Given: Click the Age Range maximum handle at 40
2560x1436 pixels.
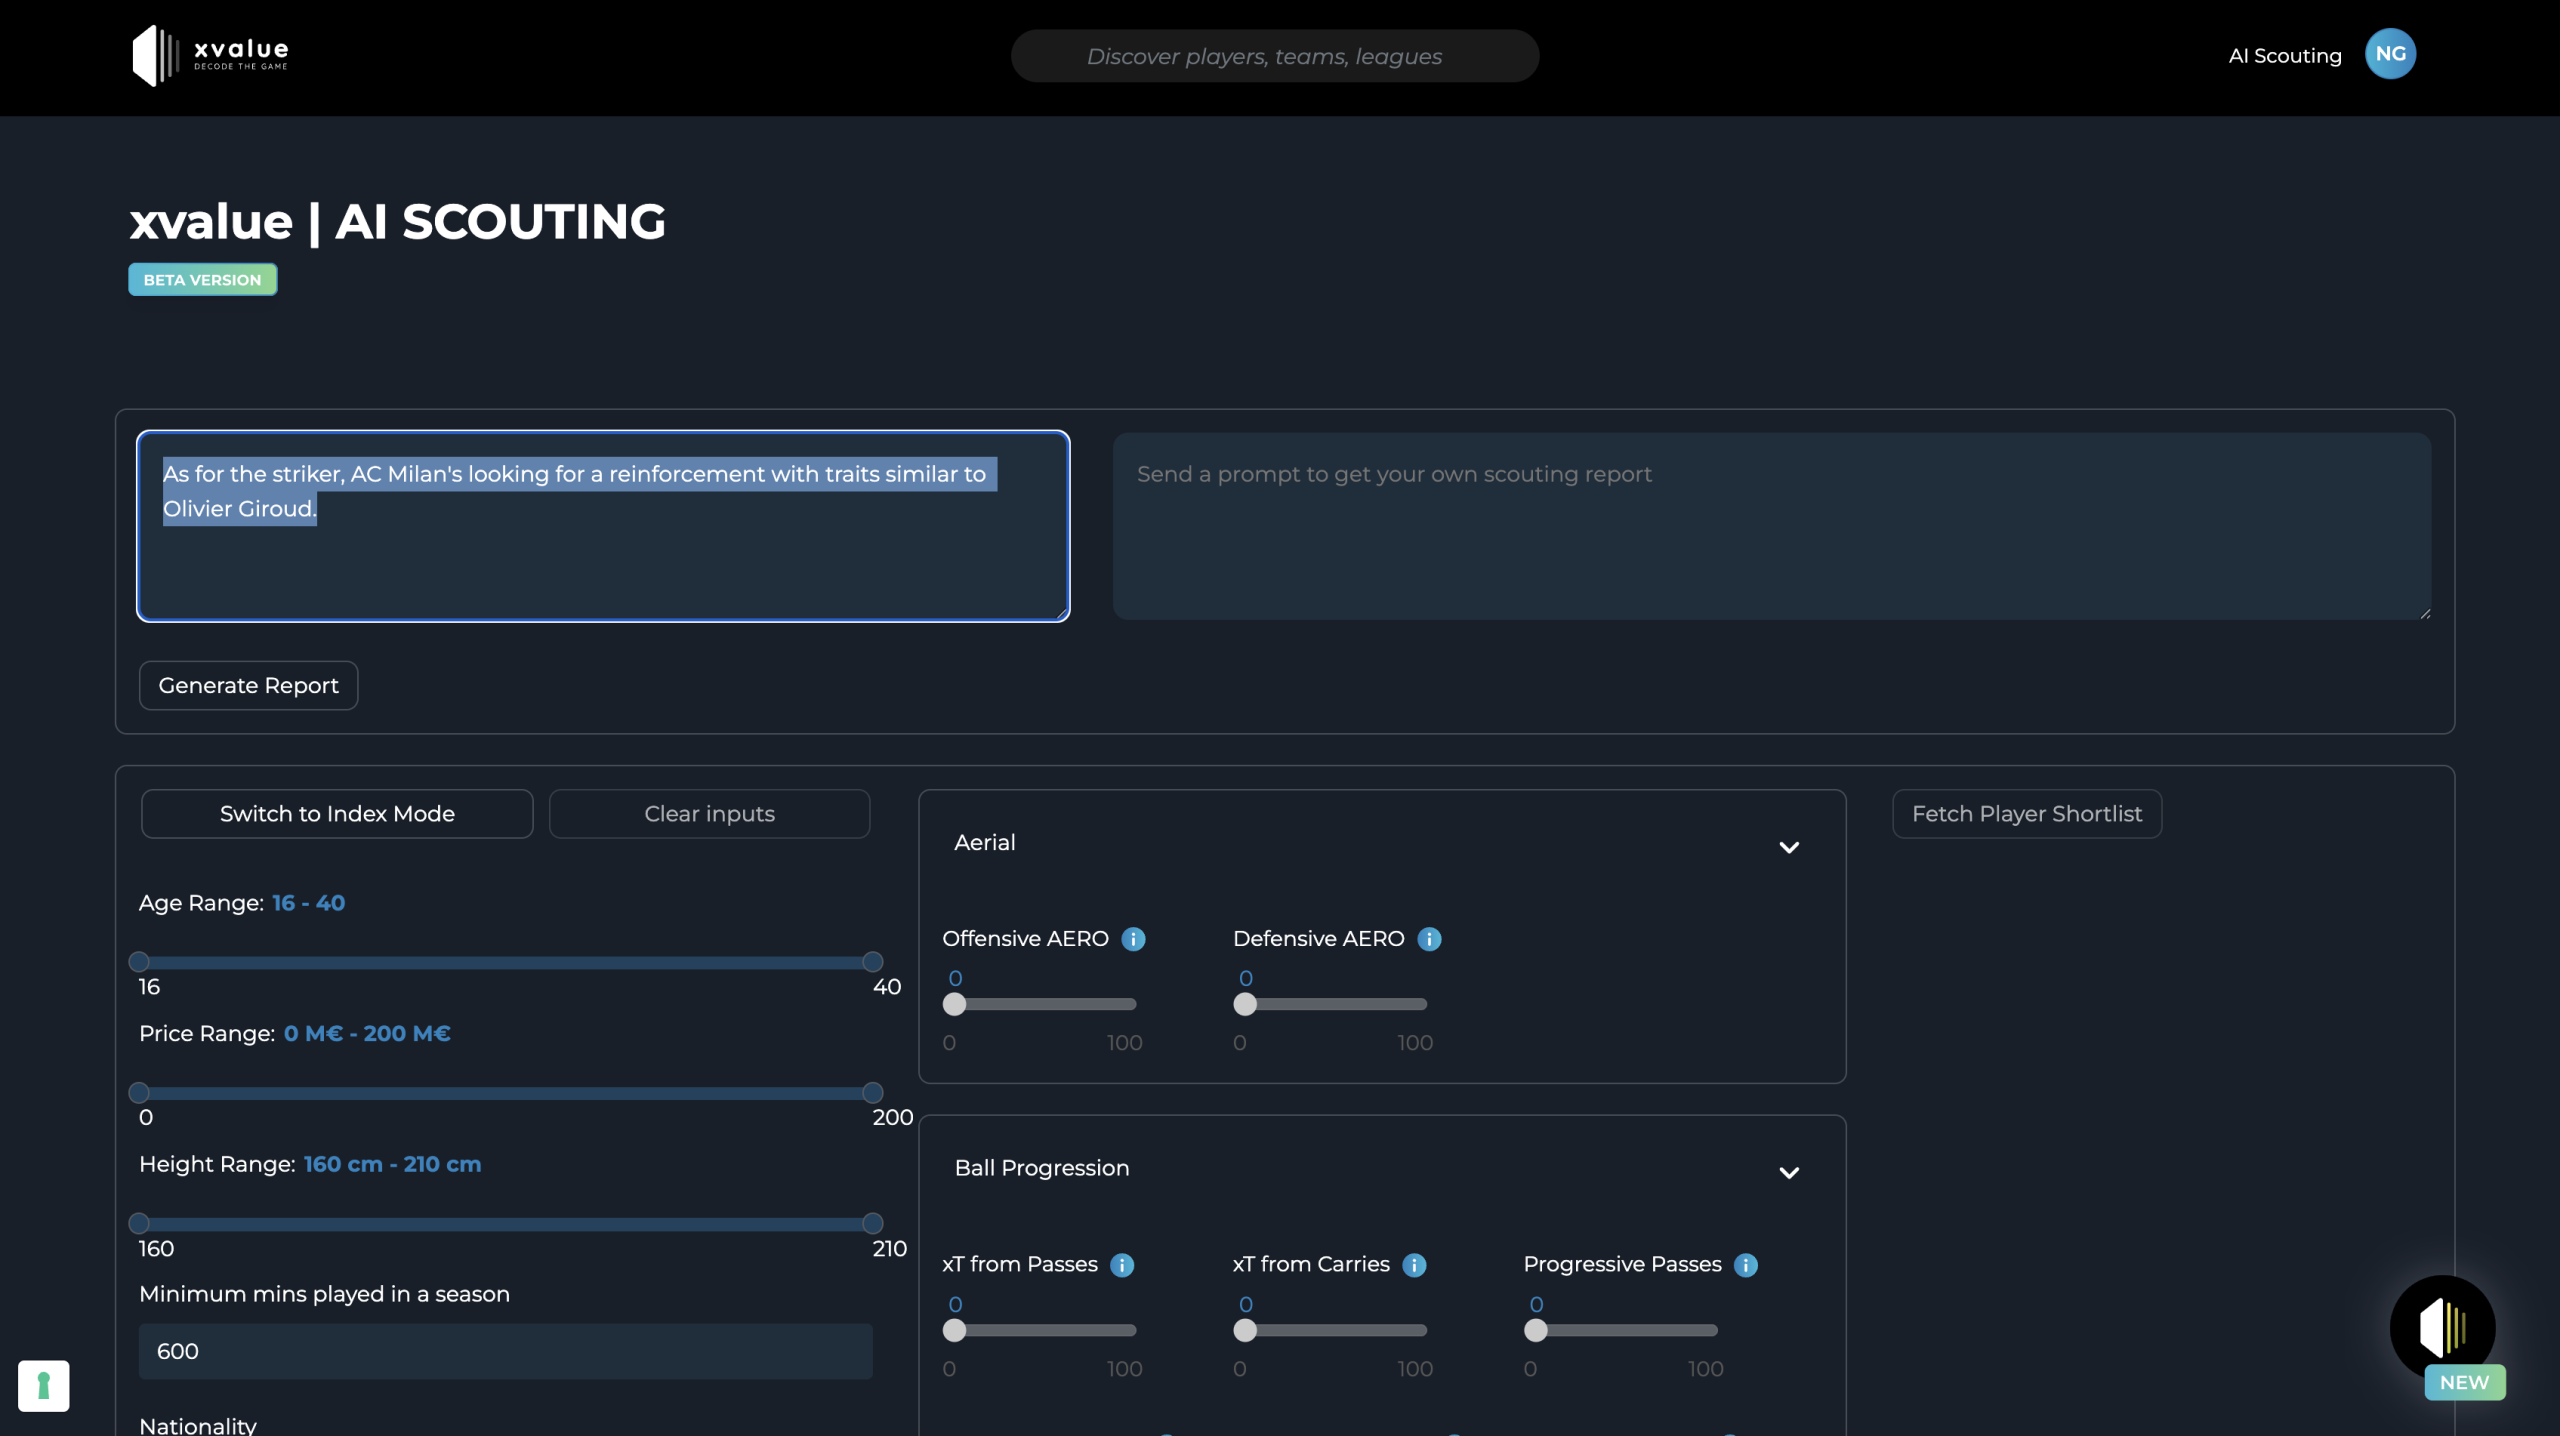Looking at the screenshot, I should coord(872,962).
